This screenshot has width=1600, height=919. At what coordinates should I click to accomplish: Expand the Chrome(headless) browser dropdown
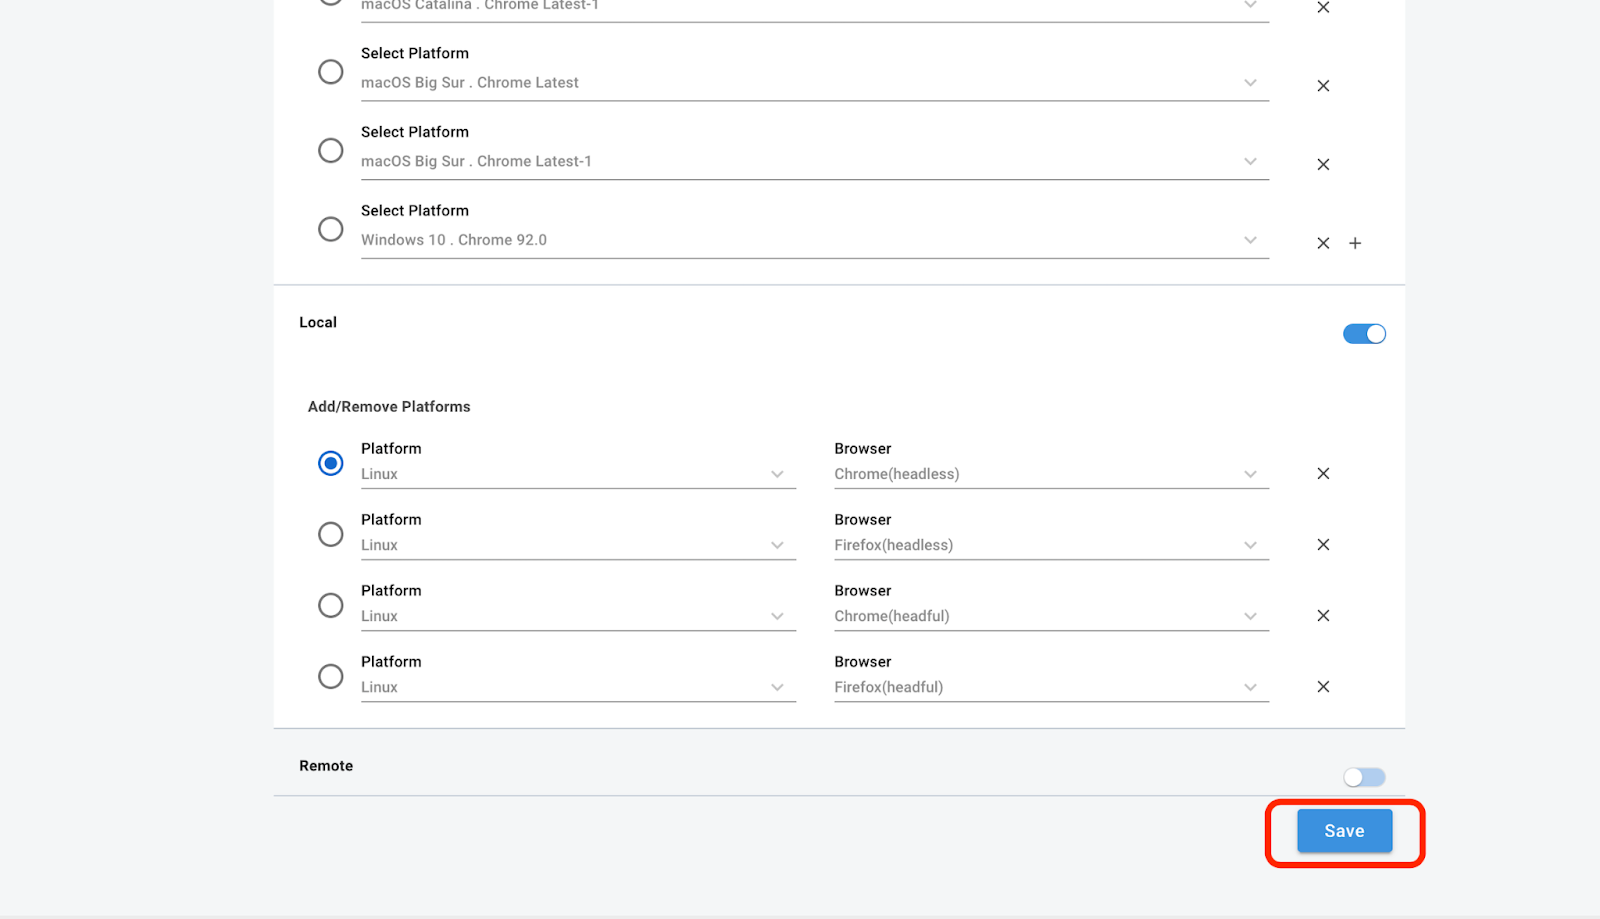(1051, 474)
